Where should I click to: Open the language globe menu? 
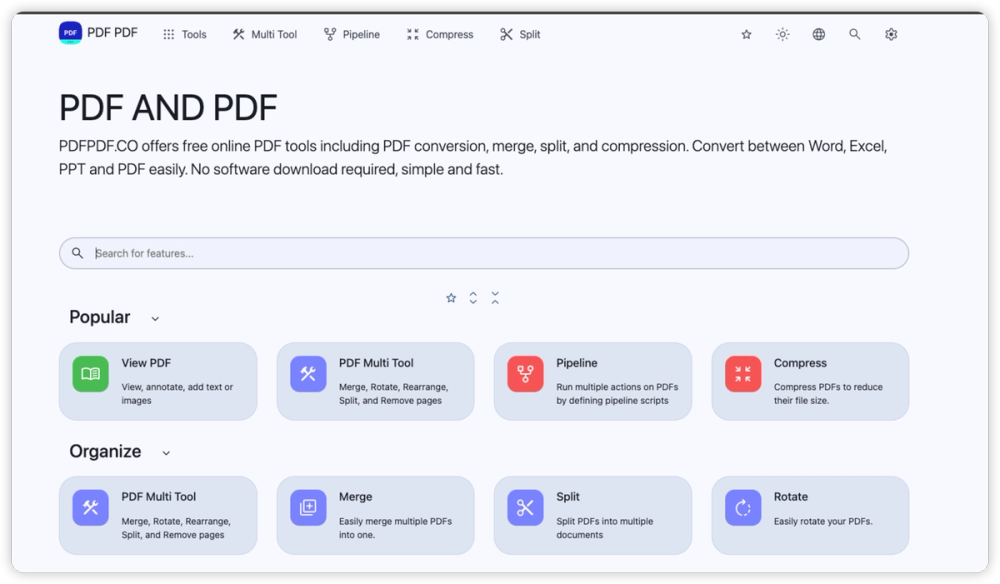819,34
